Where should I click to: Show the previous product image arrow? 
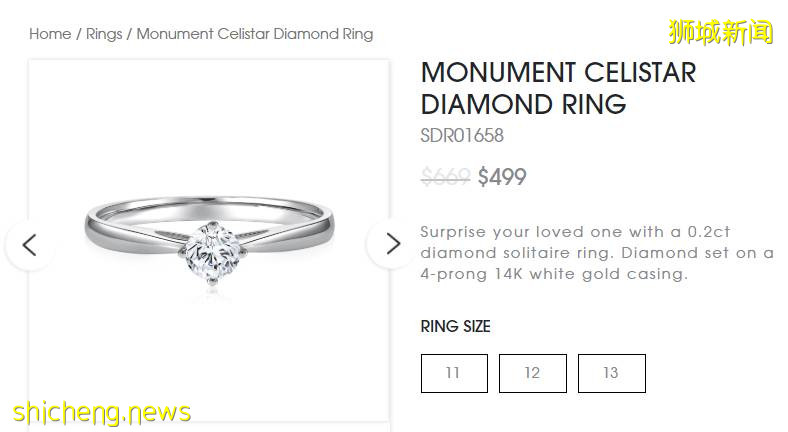(29, 244)
